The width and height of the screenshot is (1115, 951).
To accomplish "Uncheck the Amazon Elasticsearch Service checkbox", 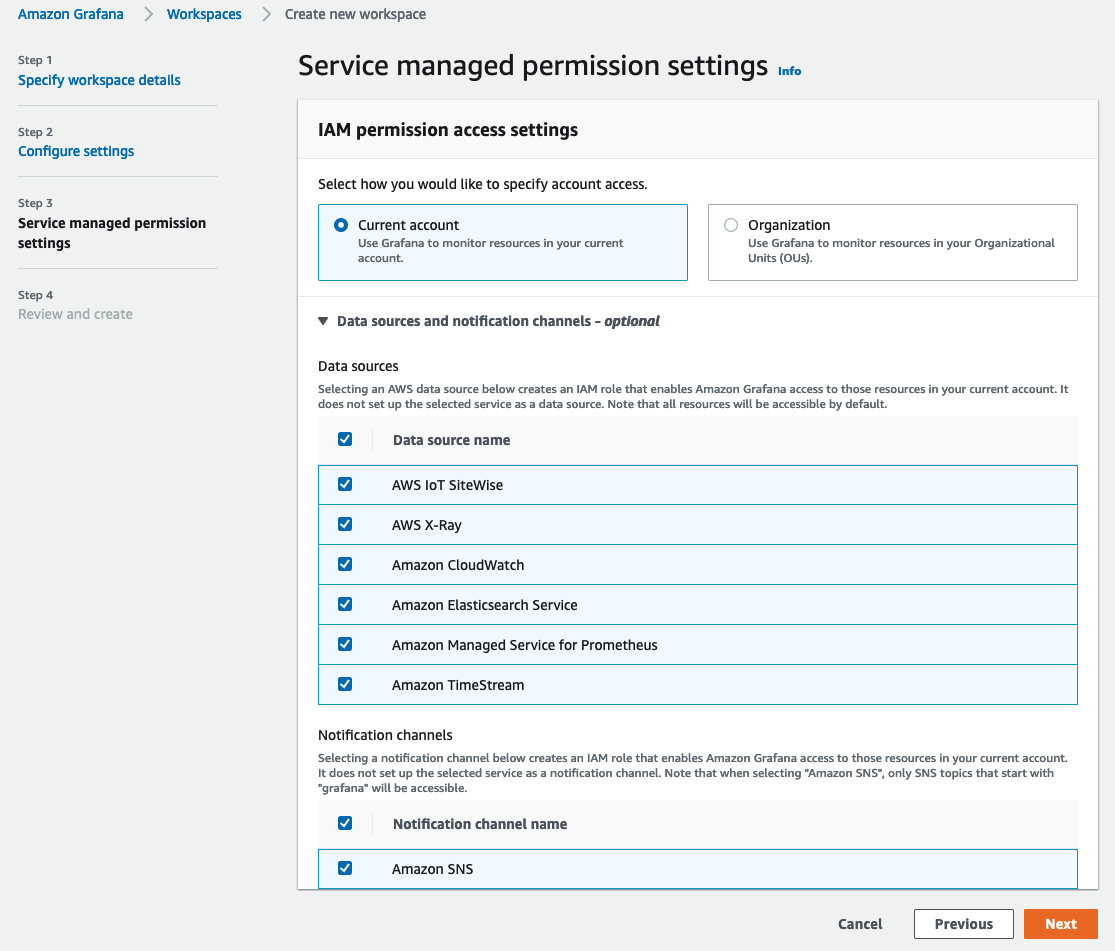I will tap(345, 604).
